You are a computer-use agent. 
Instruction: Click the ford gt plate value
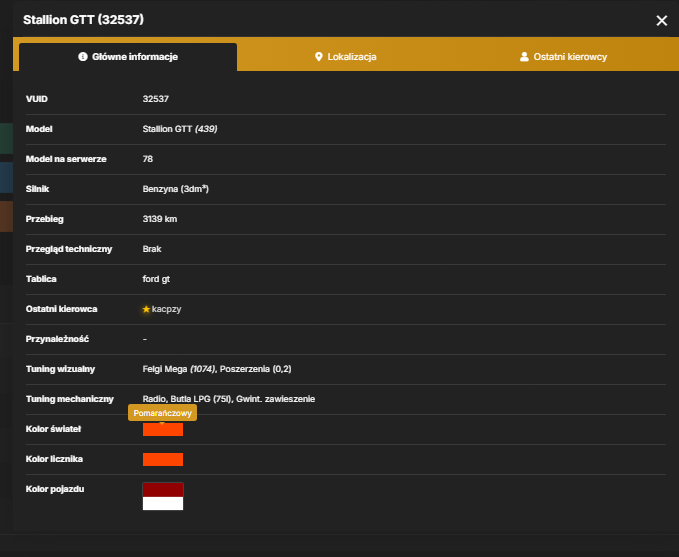pos(156,279)
